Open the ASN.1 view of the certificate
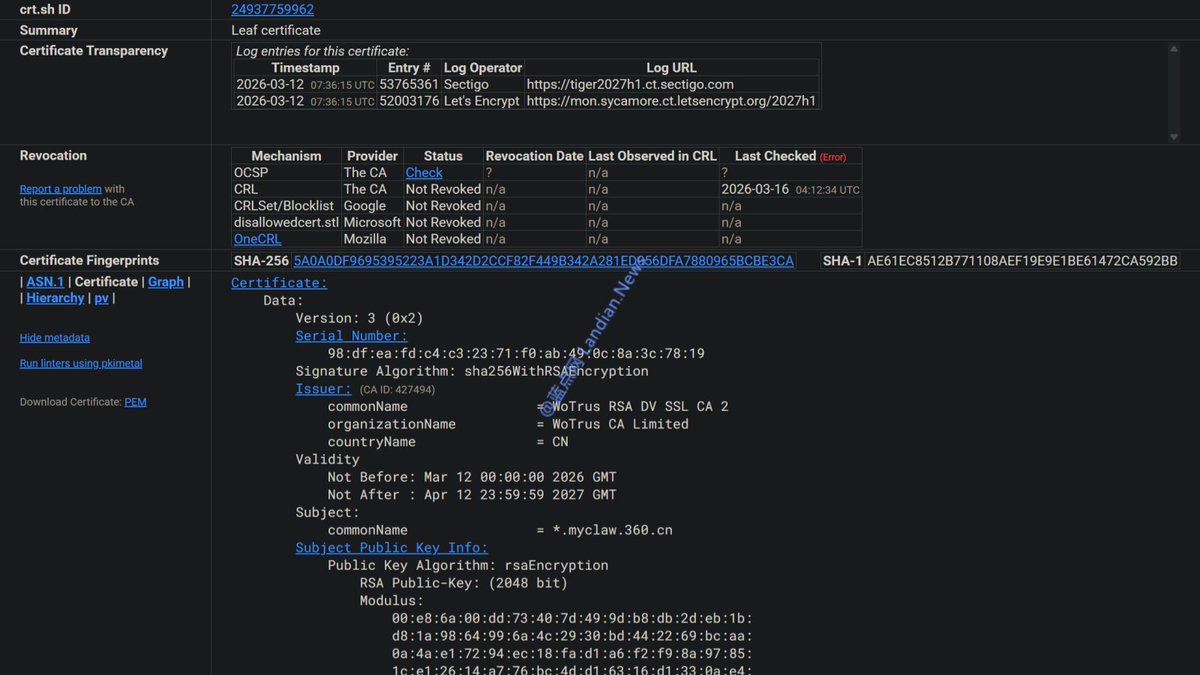 click(44, 281)
